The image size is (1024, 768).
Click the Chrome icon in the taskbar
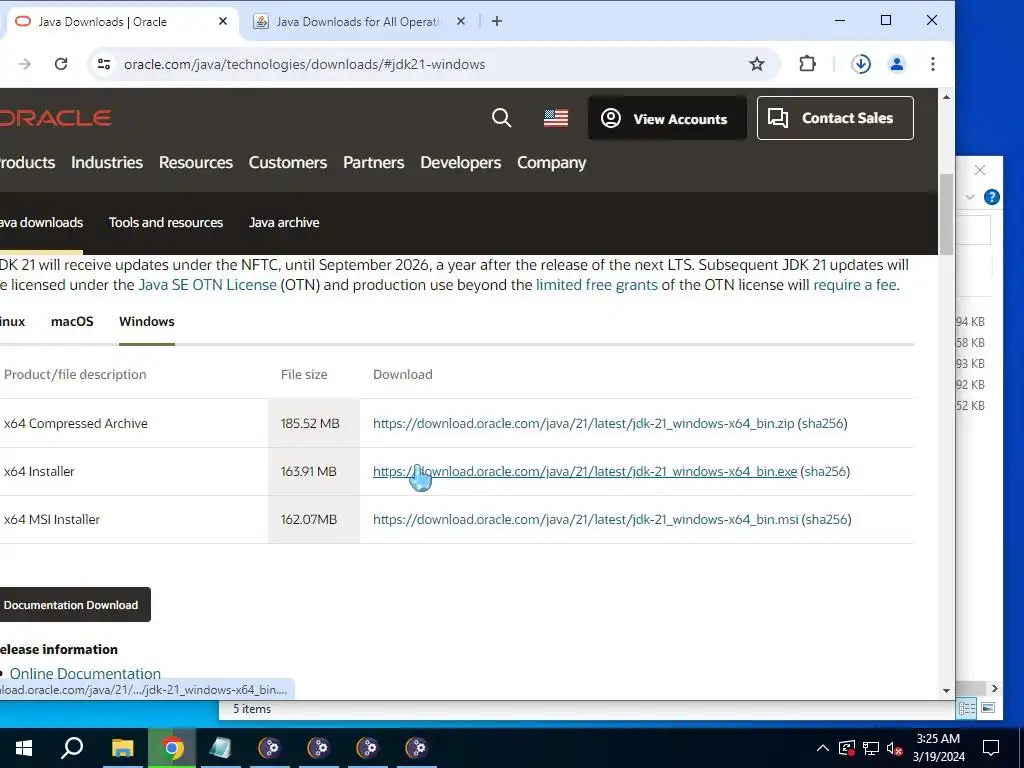[x=172, y=748]
